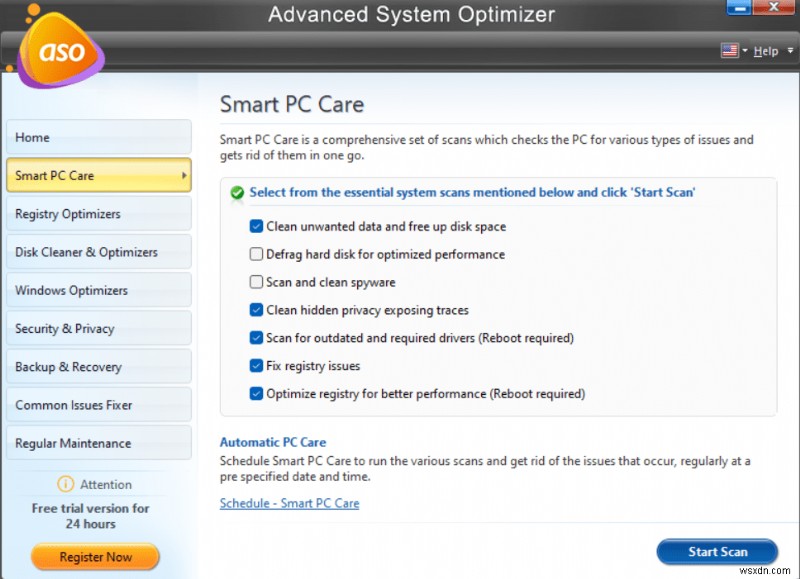
Task: Open the Help menu
Action: tap(766, 50)
